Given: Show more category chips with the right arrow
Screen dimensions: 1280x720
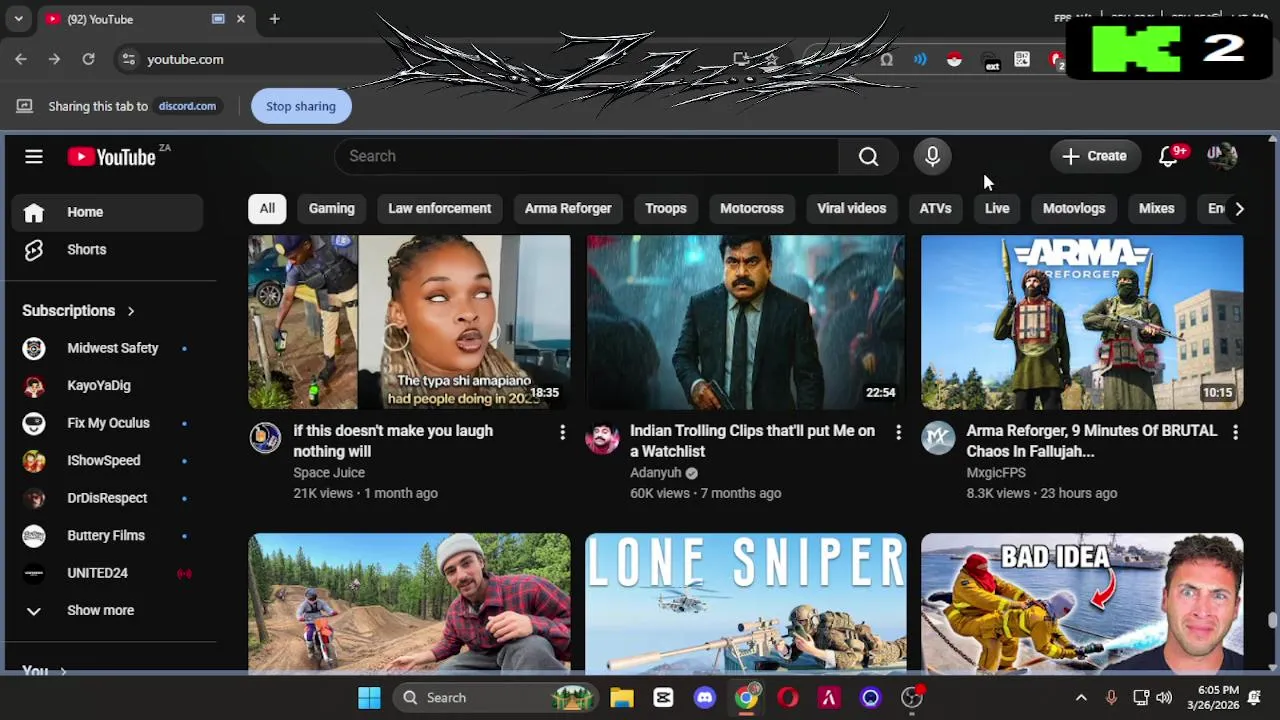Looking at the screenshot, I should point(1239,208).
